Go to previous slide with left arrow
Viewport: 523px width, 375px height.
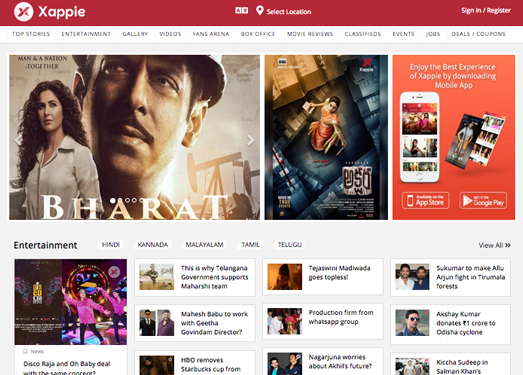tap(18, 140)
